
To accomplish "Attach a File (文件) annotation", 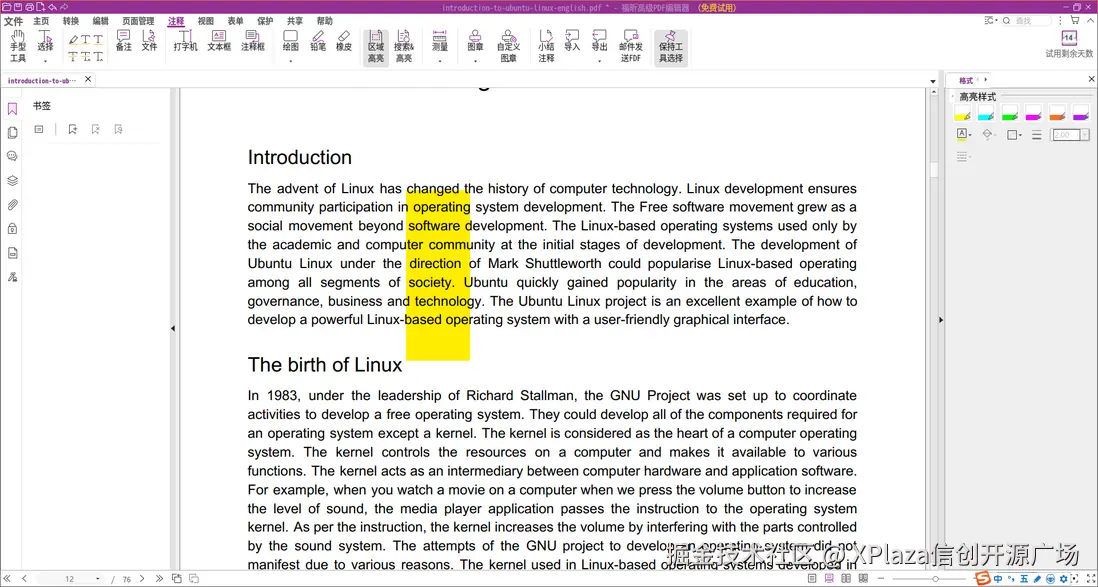I will pos(149,41).
